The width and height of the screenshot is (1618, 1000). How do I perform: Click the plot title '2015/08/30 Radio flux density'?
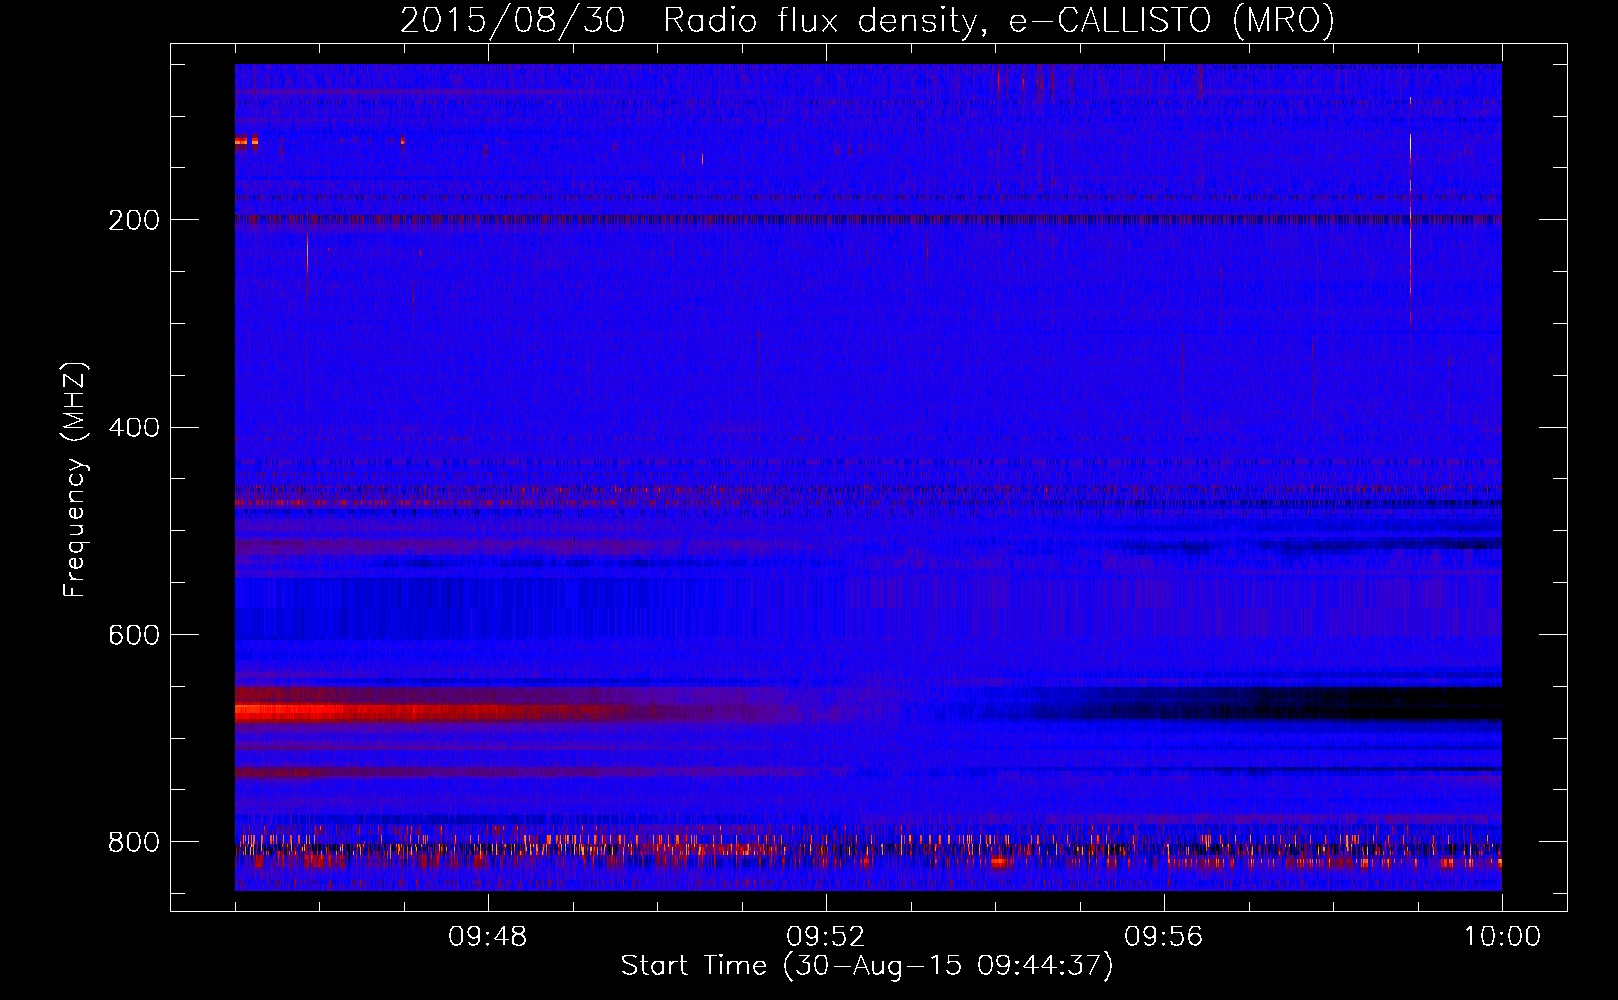(867, 20)
